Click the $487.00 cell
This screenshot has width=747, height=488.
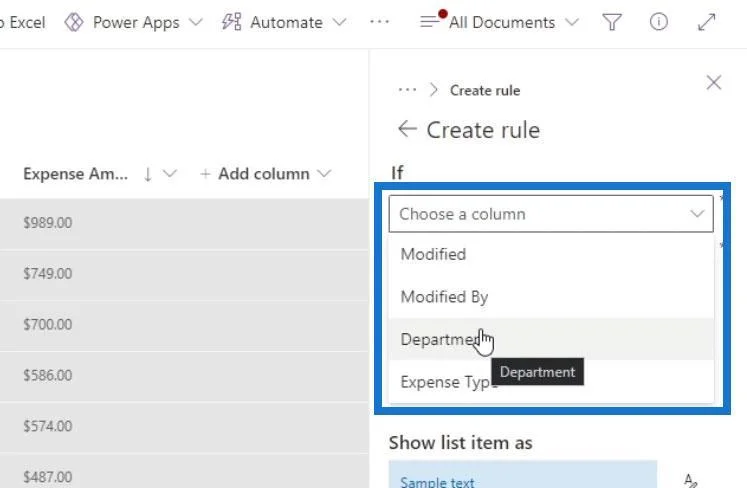[x=48, y=477]
